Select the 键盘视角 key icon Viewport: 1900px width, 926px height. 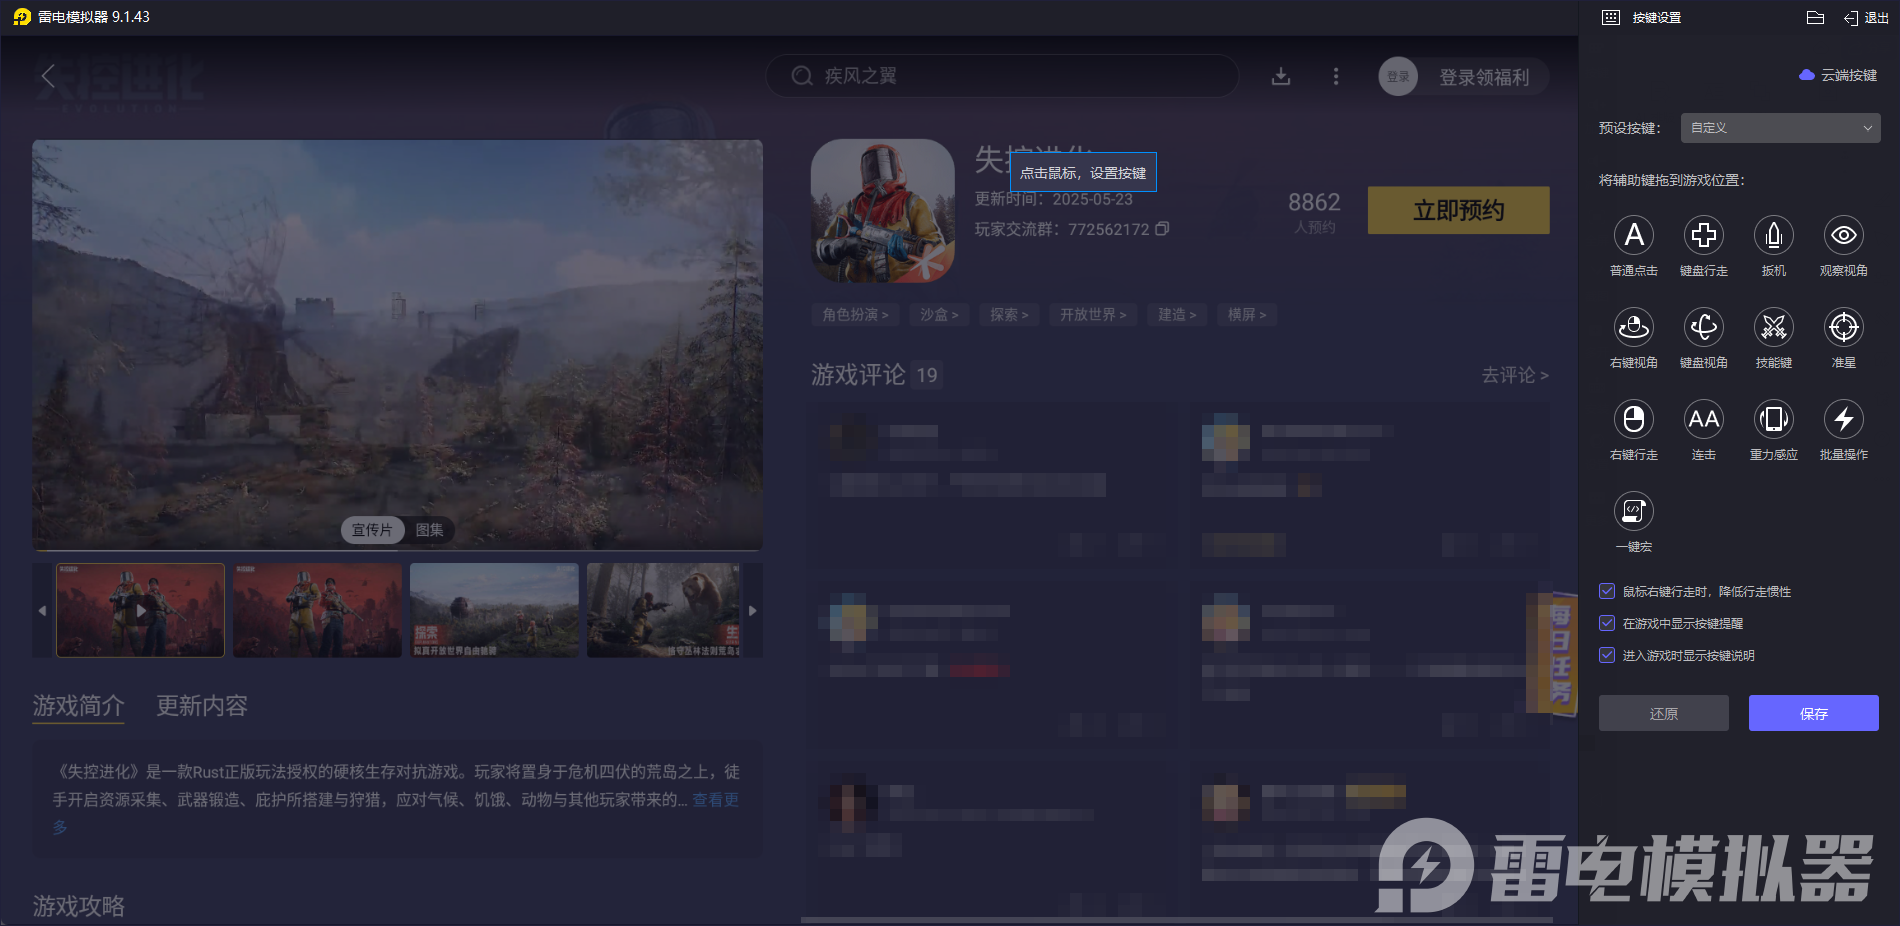[x=1704, y=327]
